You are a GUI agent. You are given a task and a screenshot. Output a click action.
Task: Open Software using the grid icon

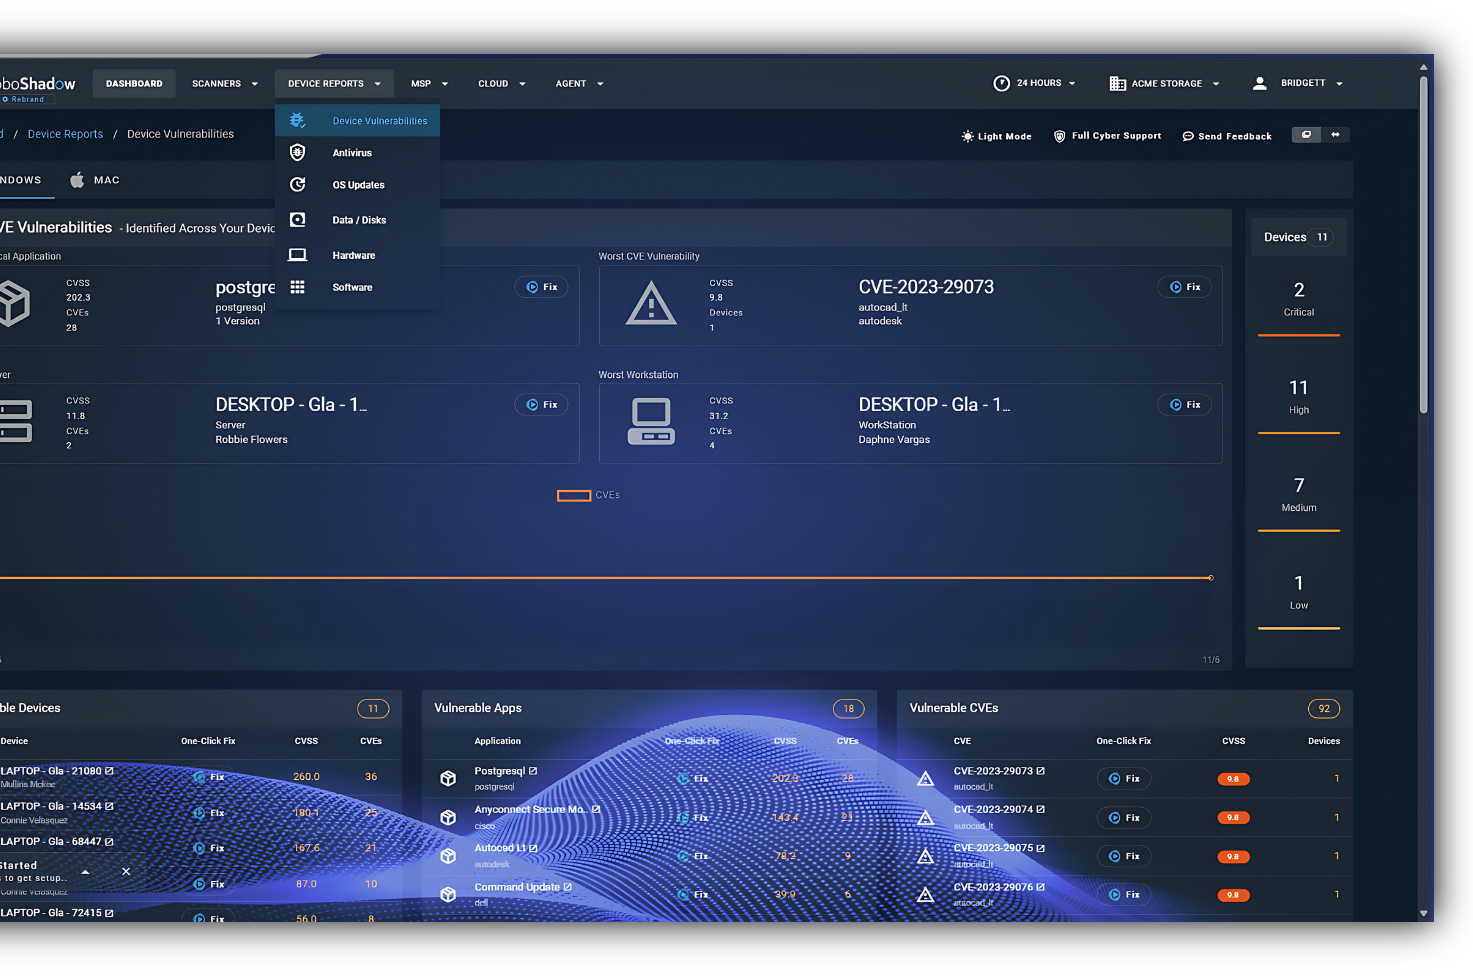click(297, 287)
